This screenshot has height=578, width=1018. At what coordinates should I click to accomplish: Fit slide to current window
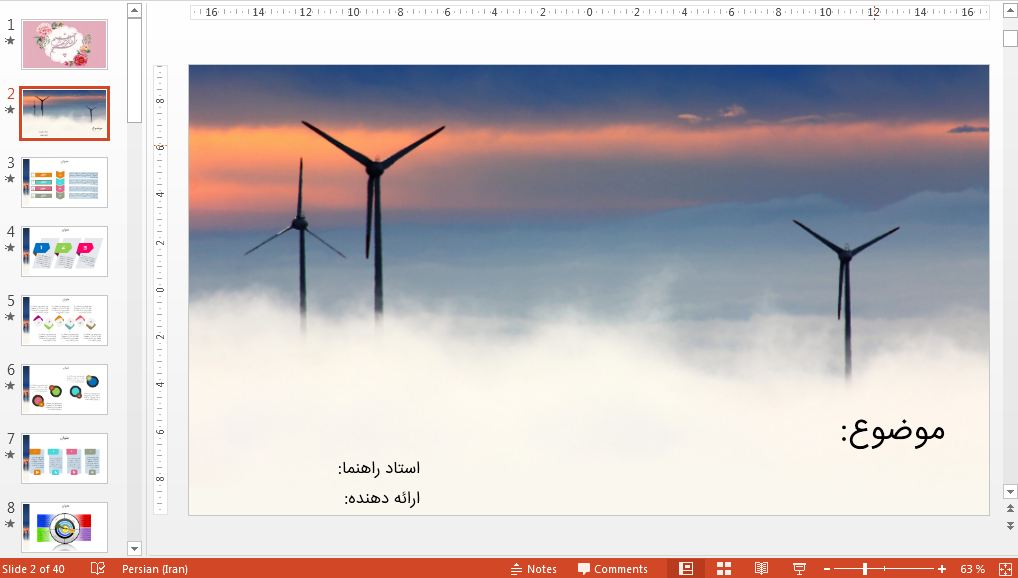[1004, 568]
